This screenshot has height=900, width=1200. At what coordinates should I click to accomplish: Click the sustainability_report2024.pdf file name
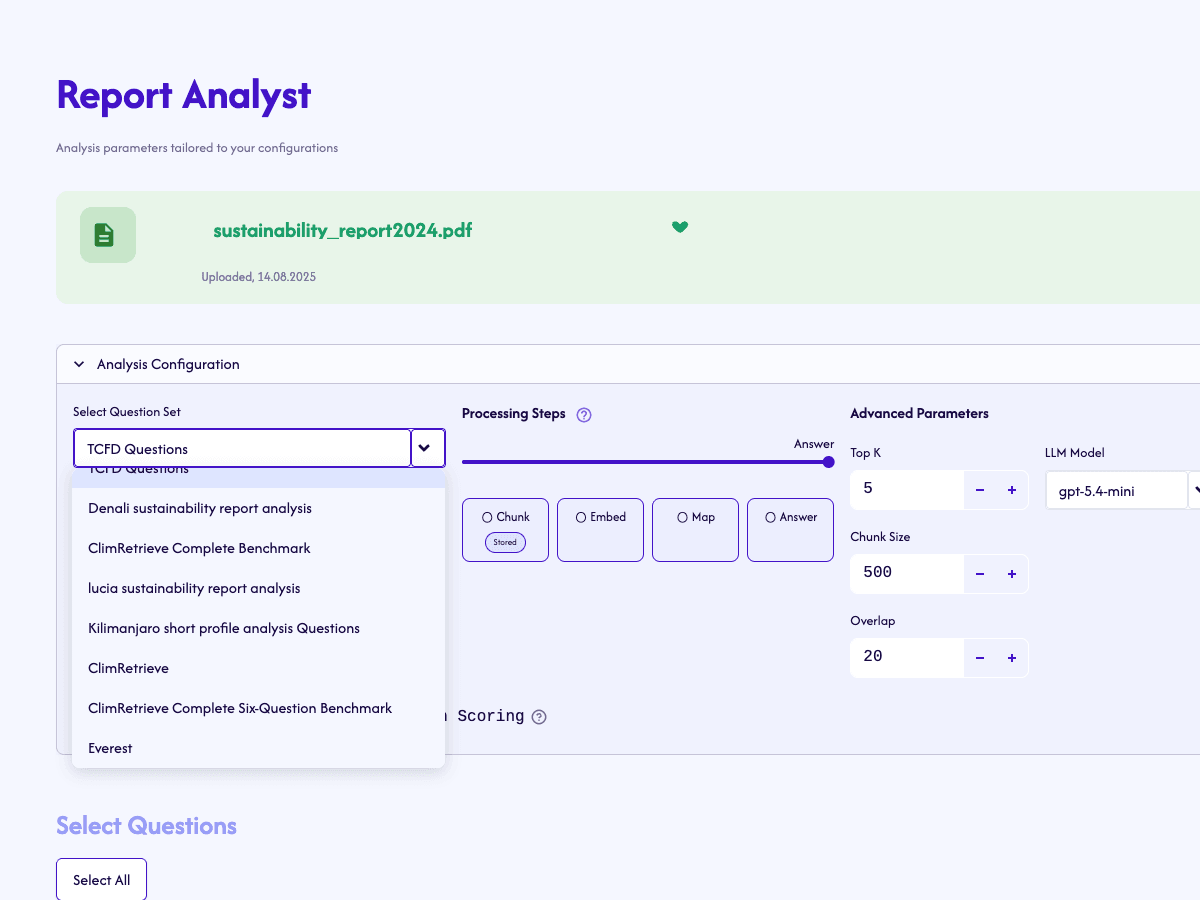(342, 231)
